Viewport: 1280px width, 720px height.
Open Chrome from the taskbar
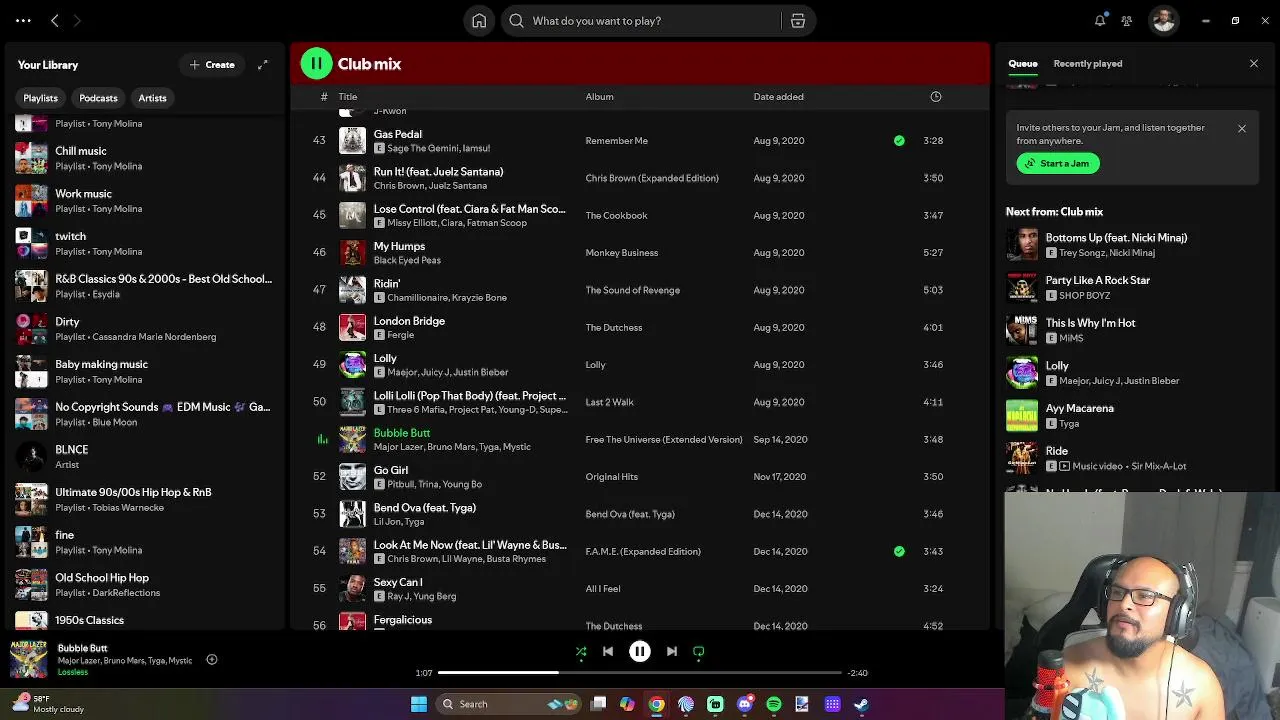click(x=656, y=704)
